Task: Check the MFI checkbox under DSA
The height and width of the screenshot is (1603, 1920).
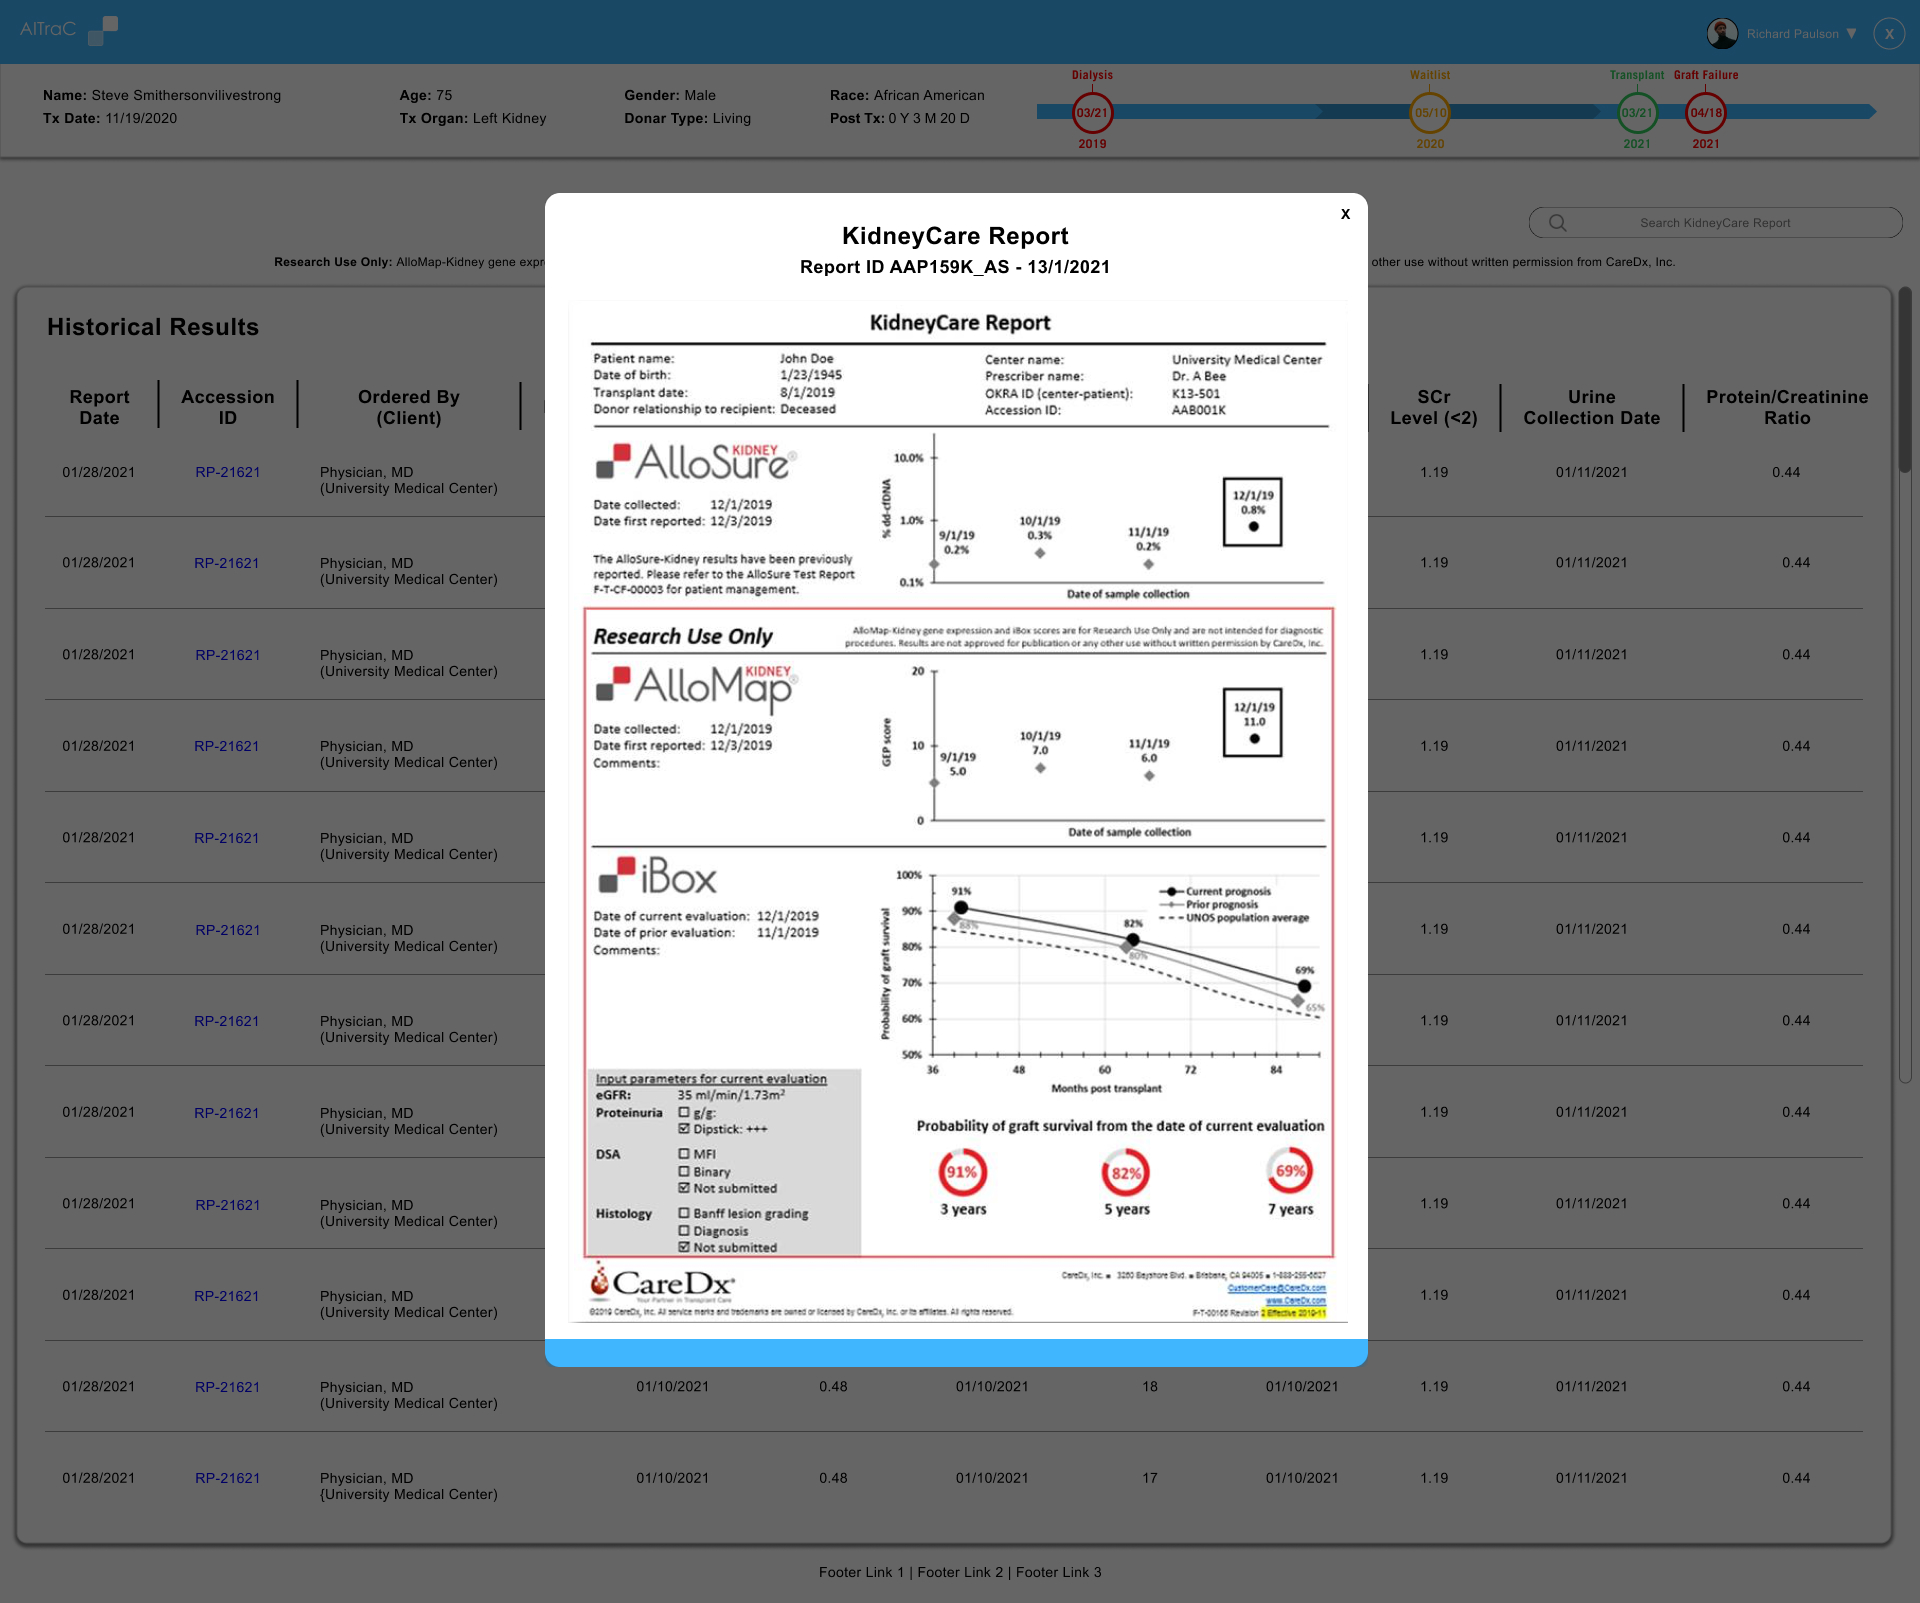Action: (x=686, y=1154)
